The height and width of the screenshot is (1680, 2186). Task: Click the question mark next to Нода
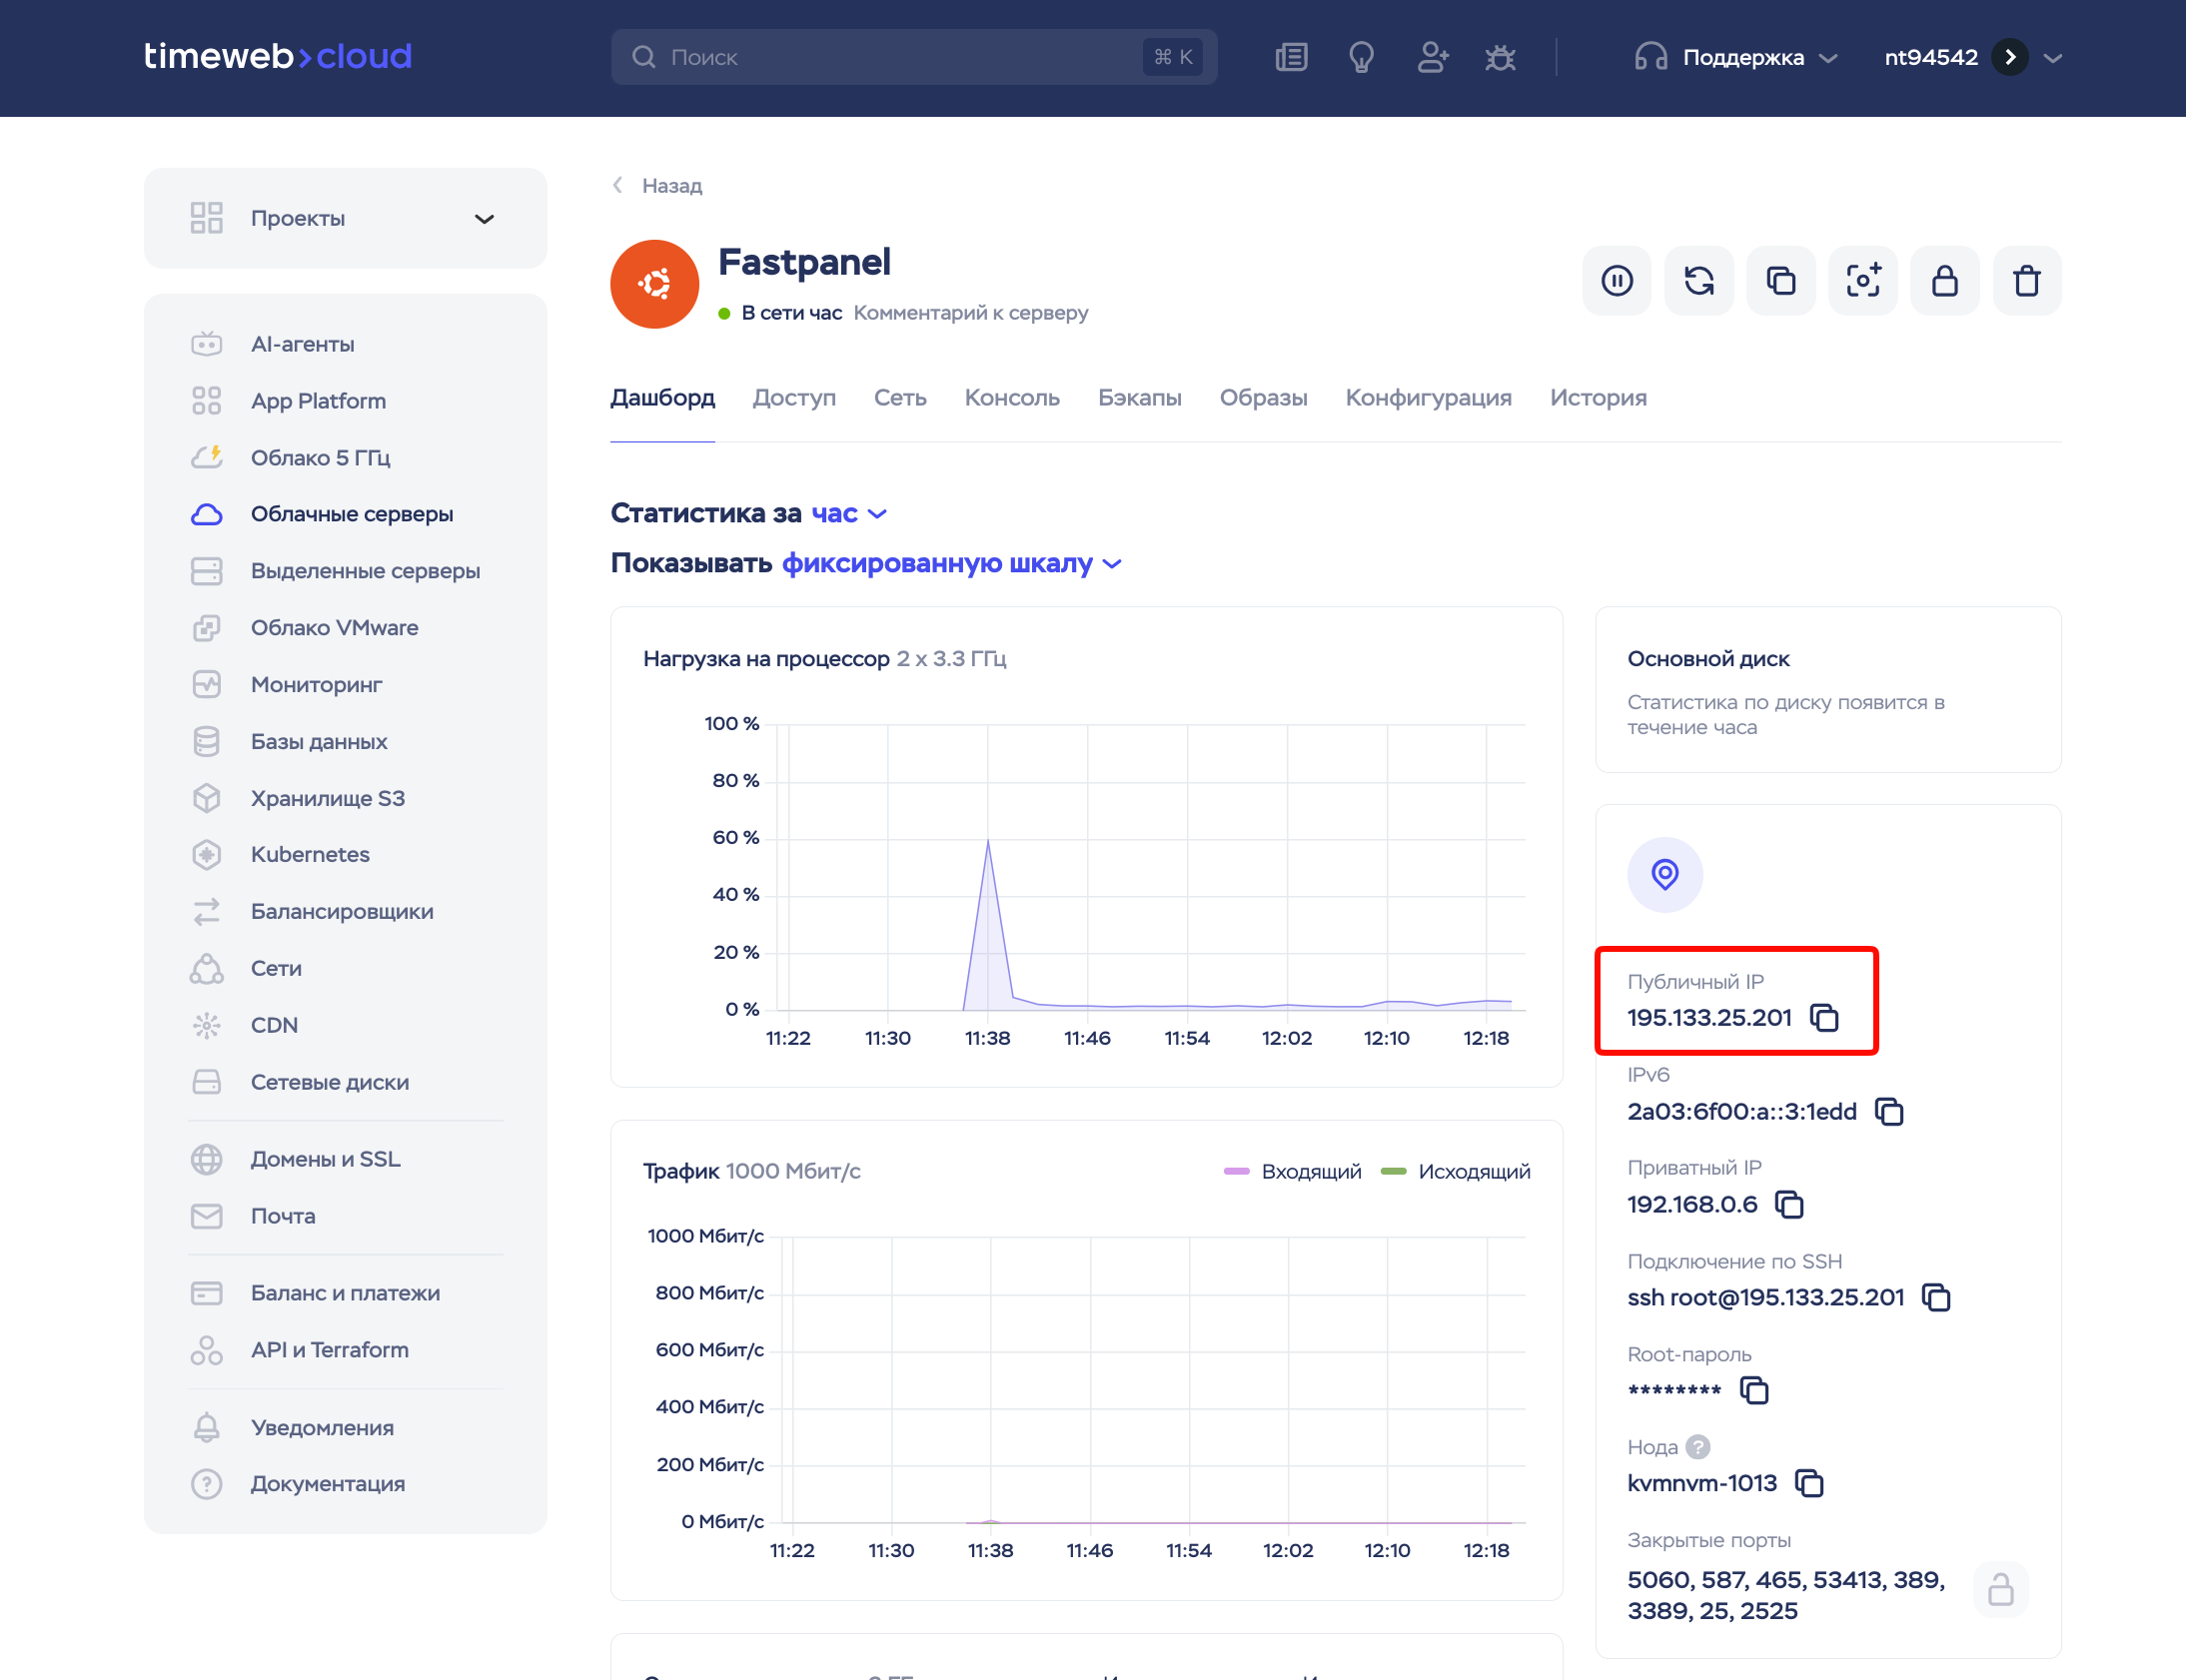[1697, 1447]
